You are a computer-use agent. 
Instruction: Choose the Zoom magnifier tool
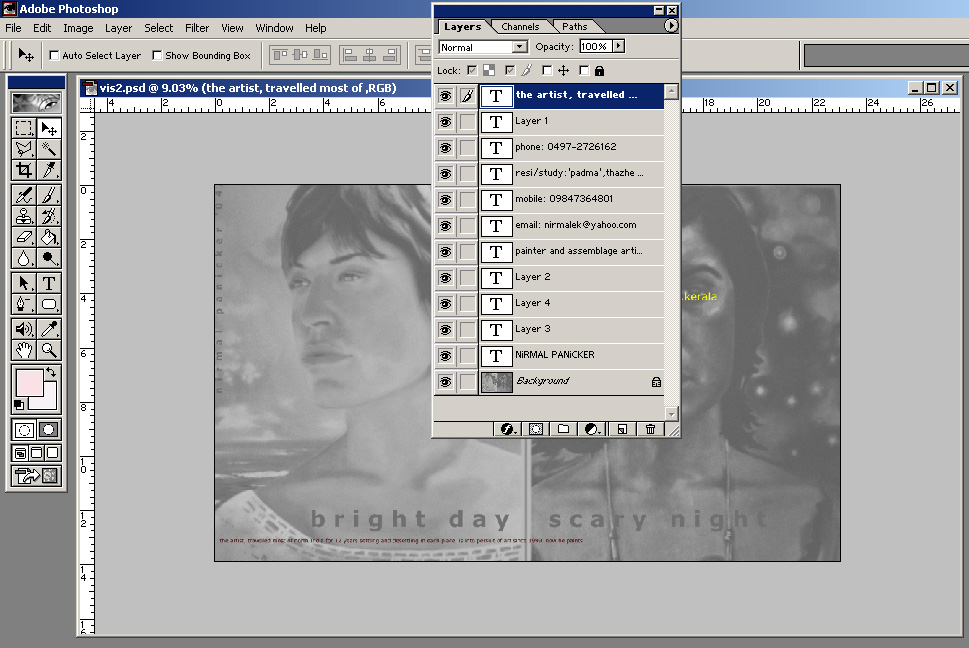49,350
